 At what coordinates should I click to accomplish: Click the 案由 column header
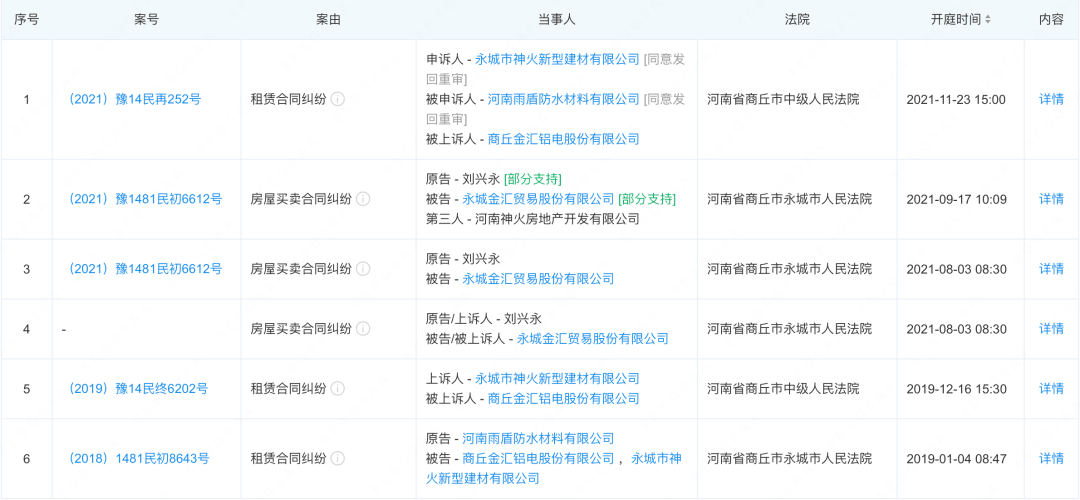coord(329,20)
